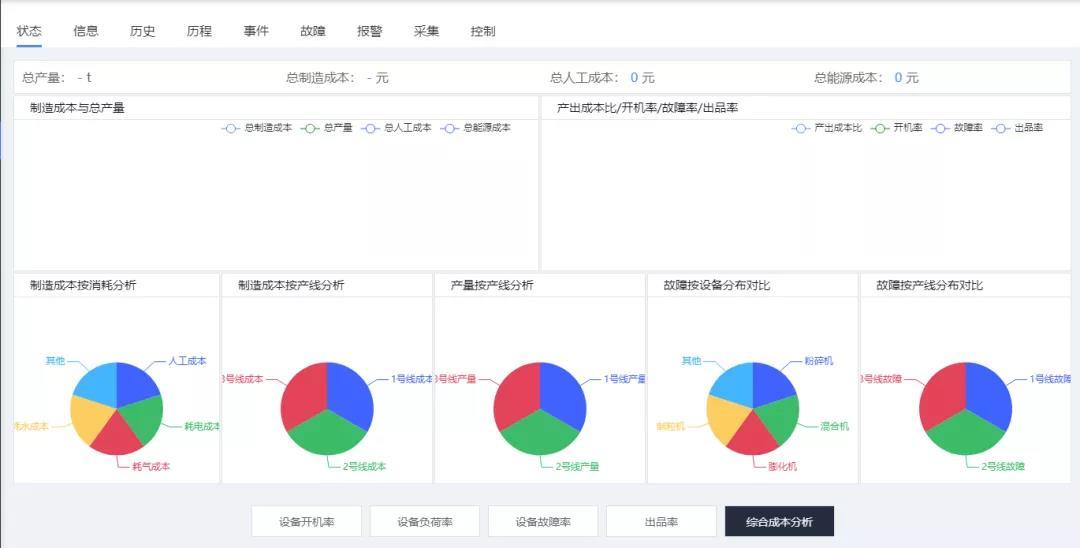Click the 出品率 bottom button
Image resolution: width=1080 pixels, height=548 pixels.
(661, 522)
